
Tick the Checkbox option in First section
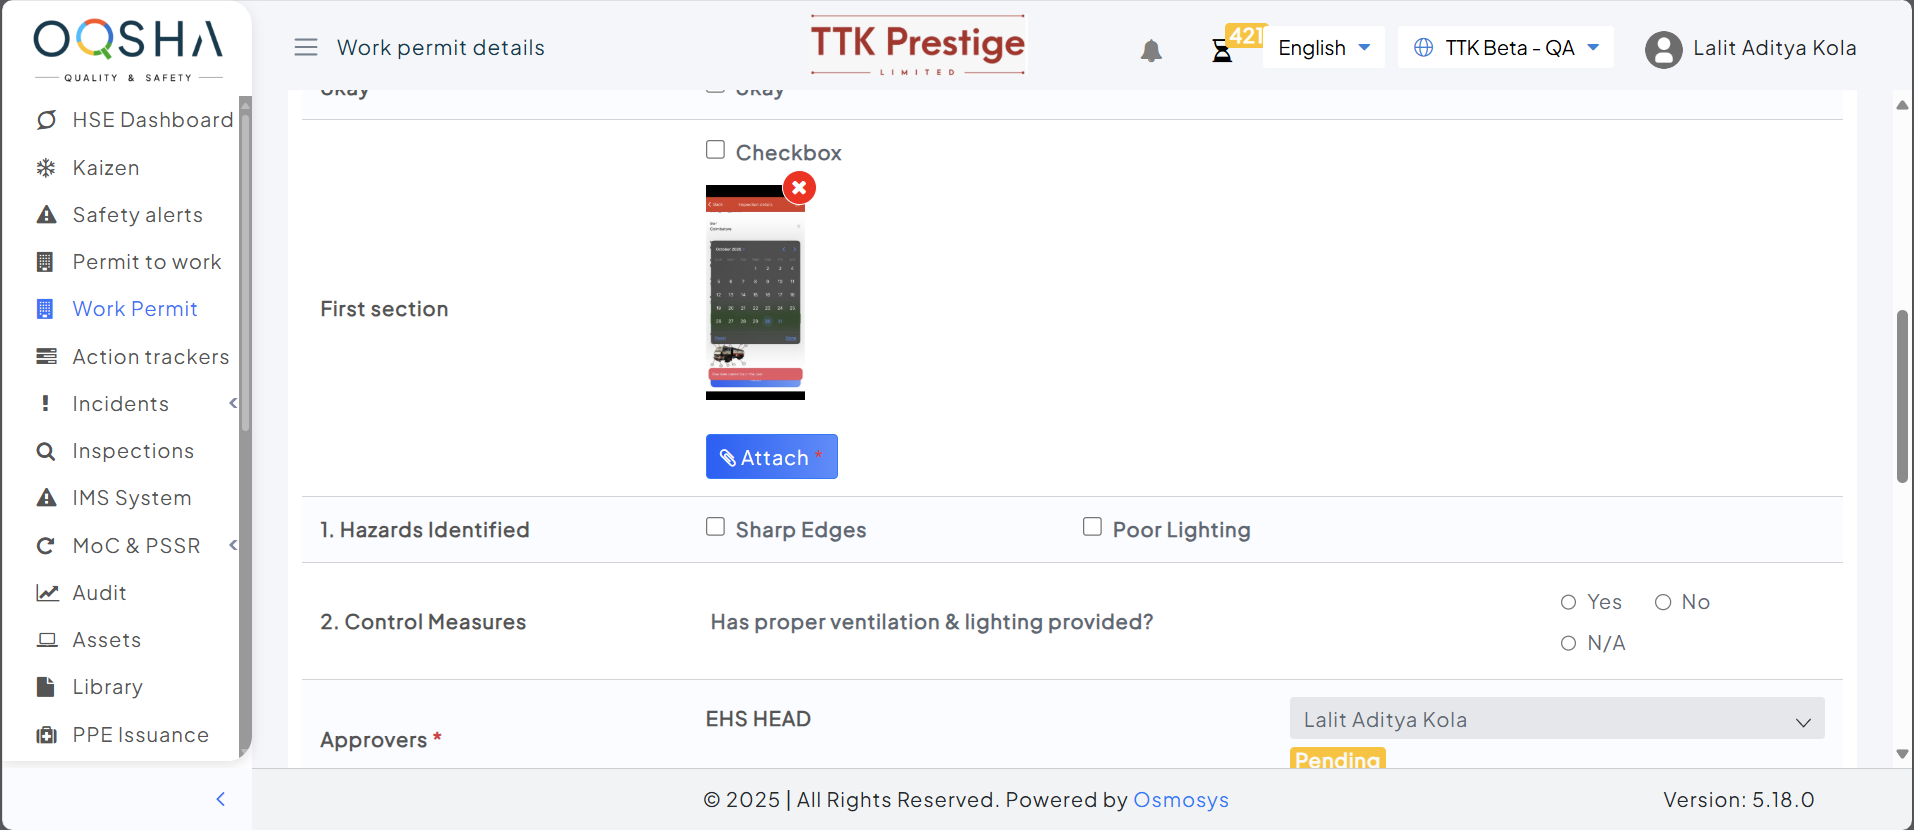coord(715,150)
